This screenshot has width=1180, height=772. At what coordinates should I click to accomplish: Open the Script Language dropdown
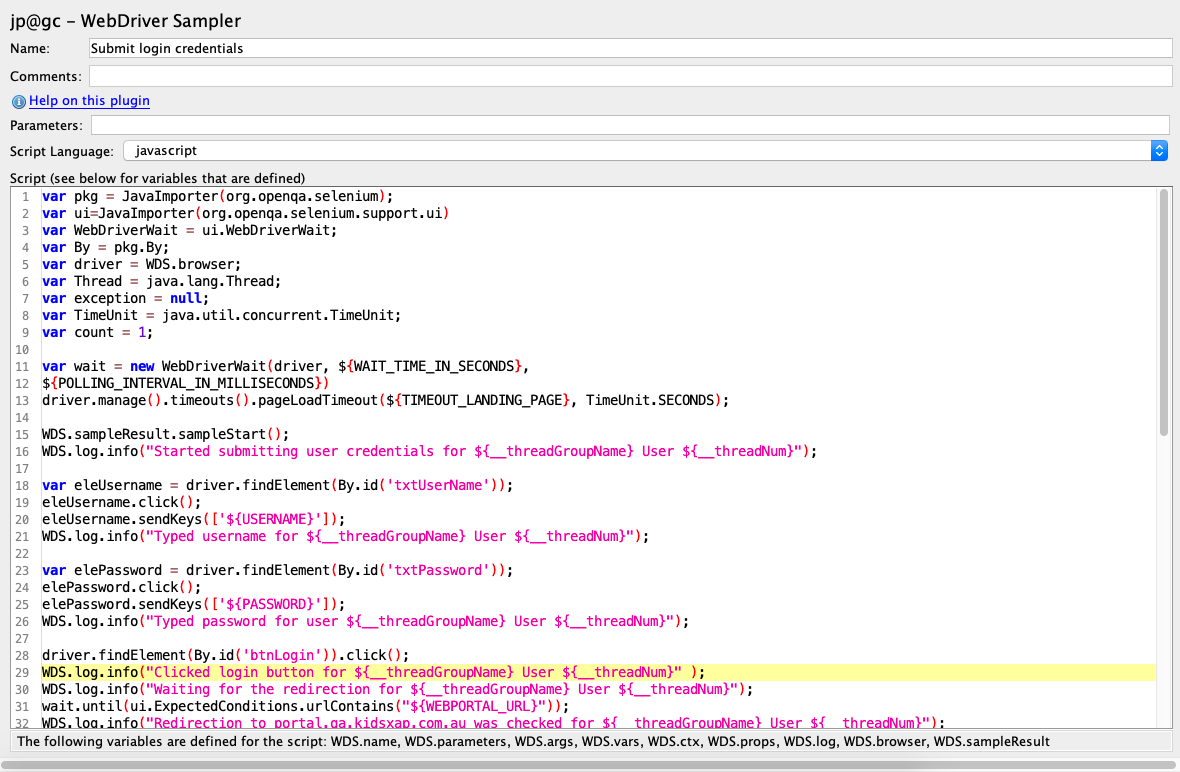point(645,150)
